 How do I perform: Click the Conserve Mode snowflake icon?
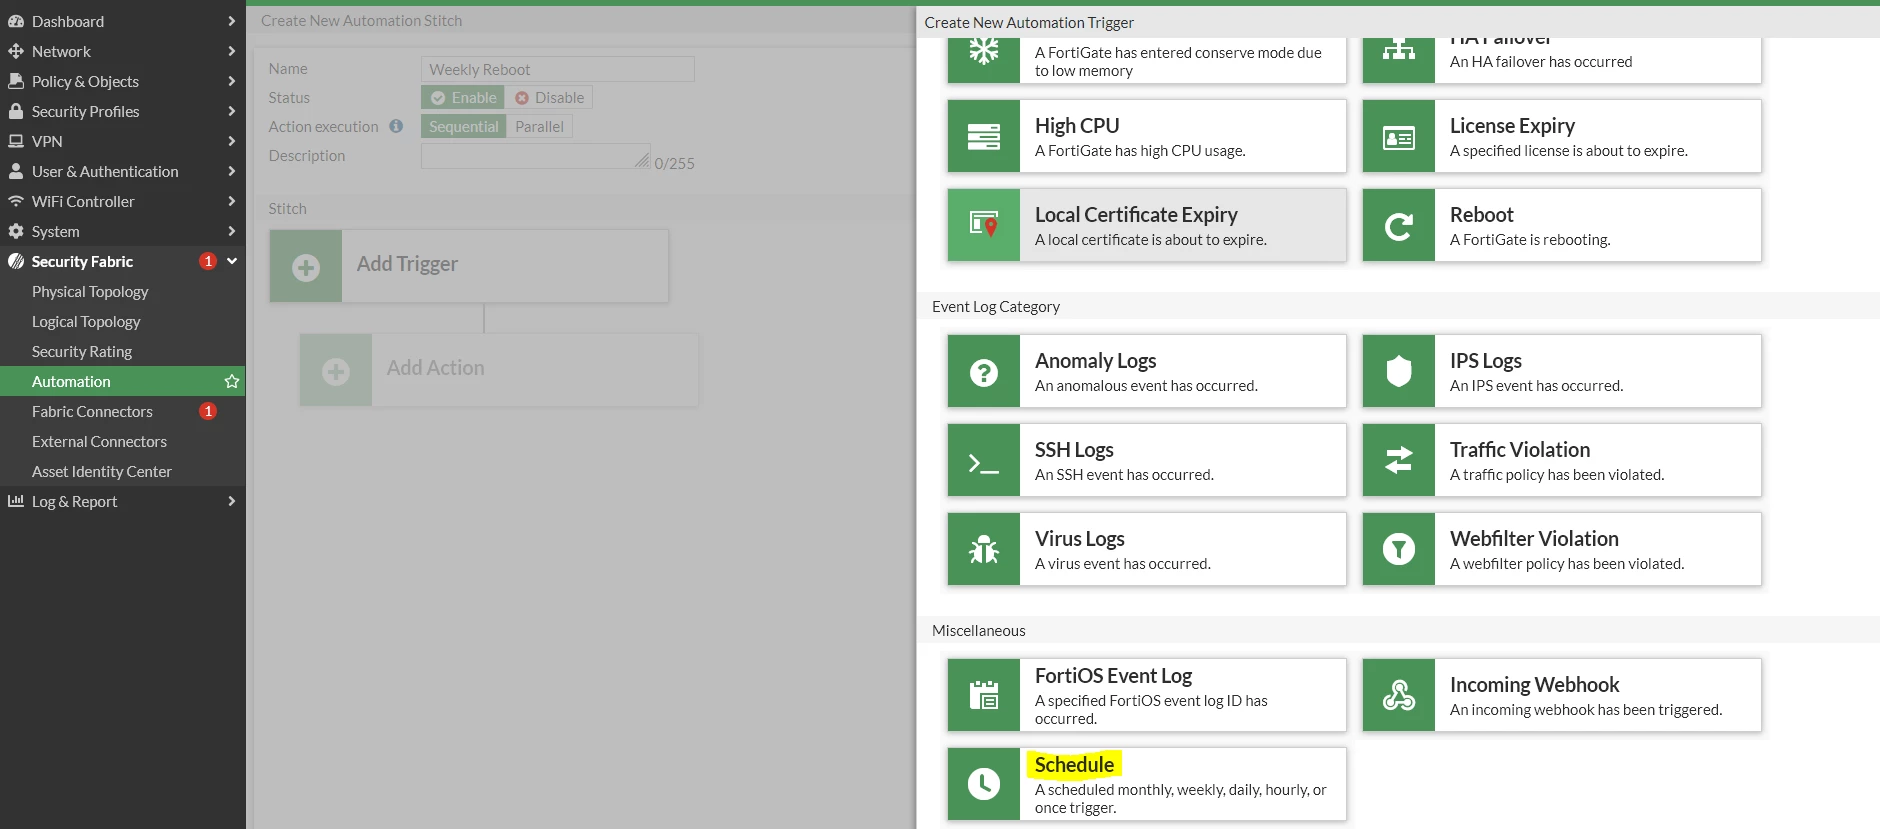coord(984,51)
